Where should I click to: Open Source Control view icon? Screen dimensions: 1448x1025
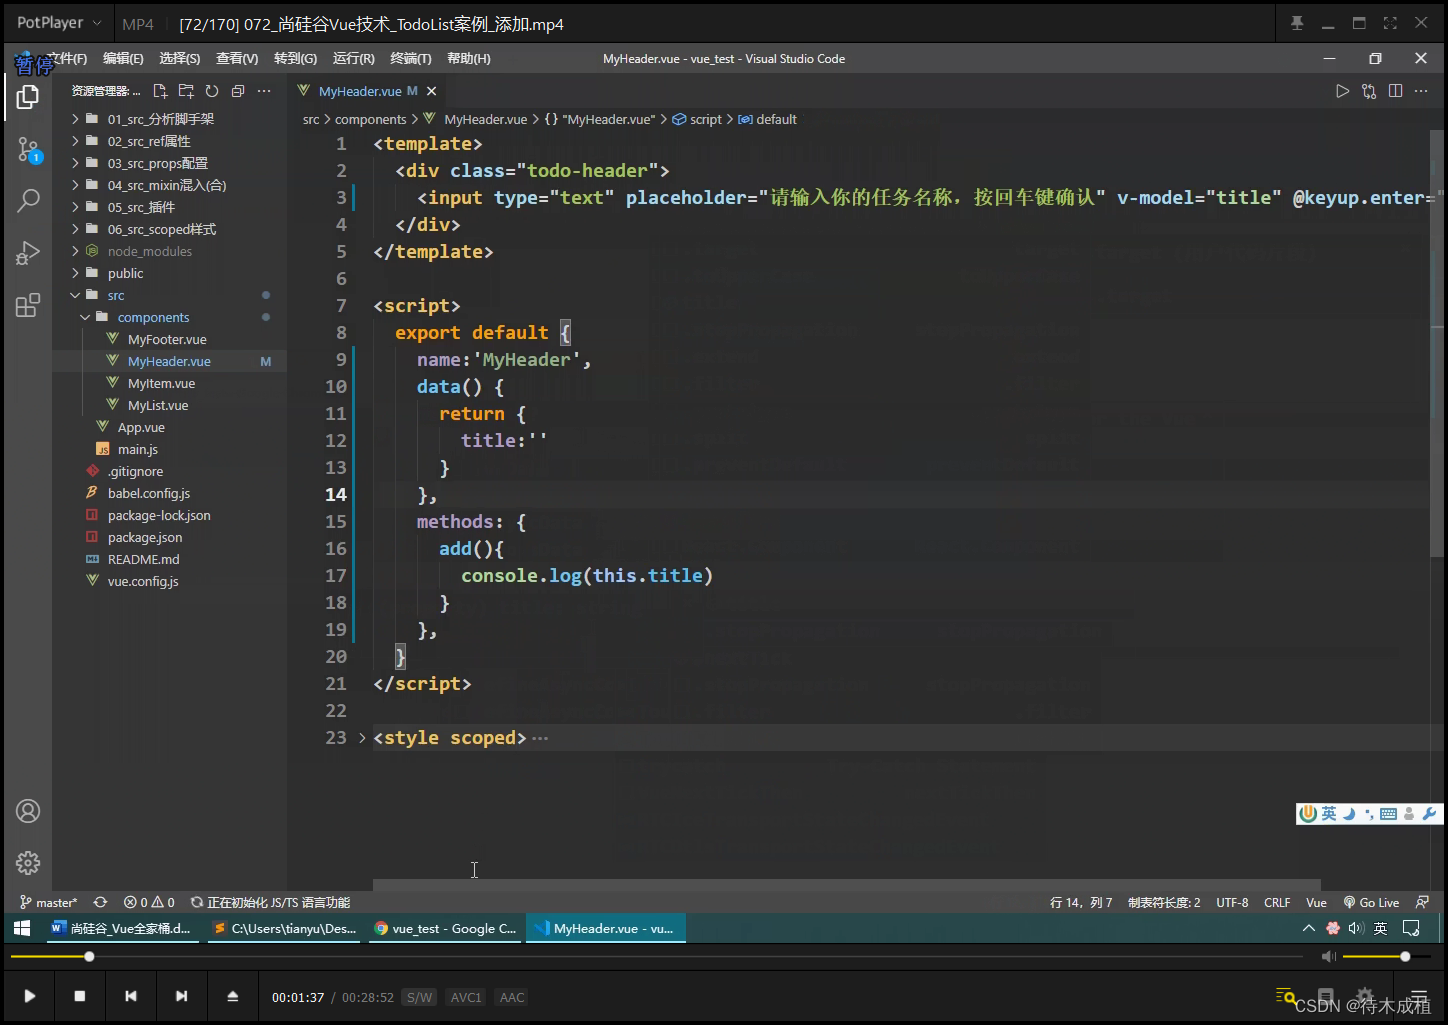tap(28, 150)
